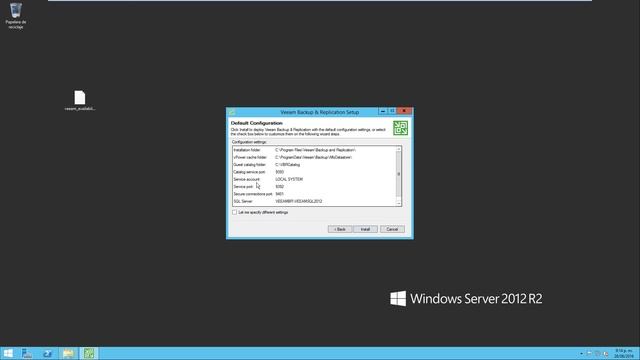Viewport: 640px width, 360px height.
Task: Click the settings list scrollbar up arrow
Action: coord(399,149)
